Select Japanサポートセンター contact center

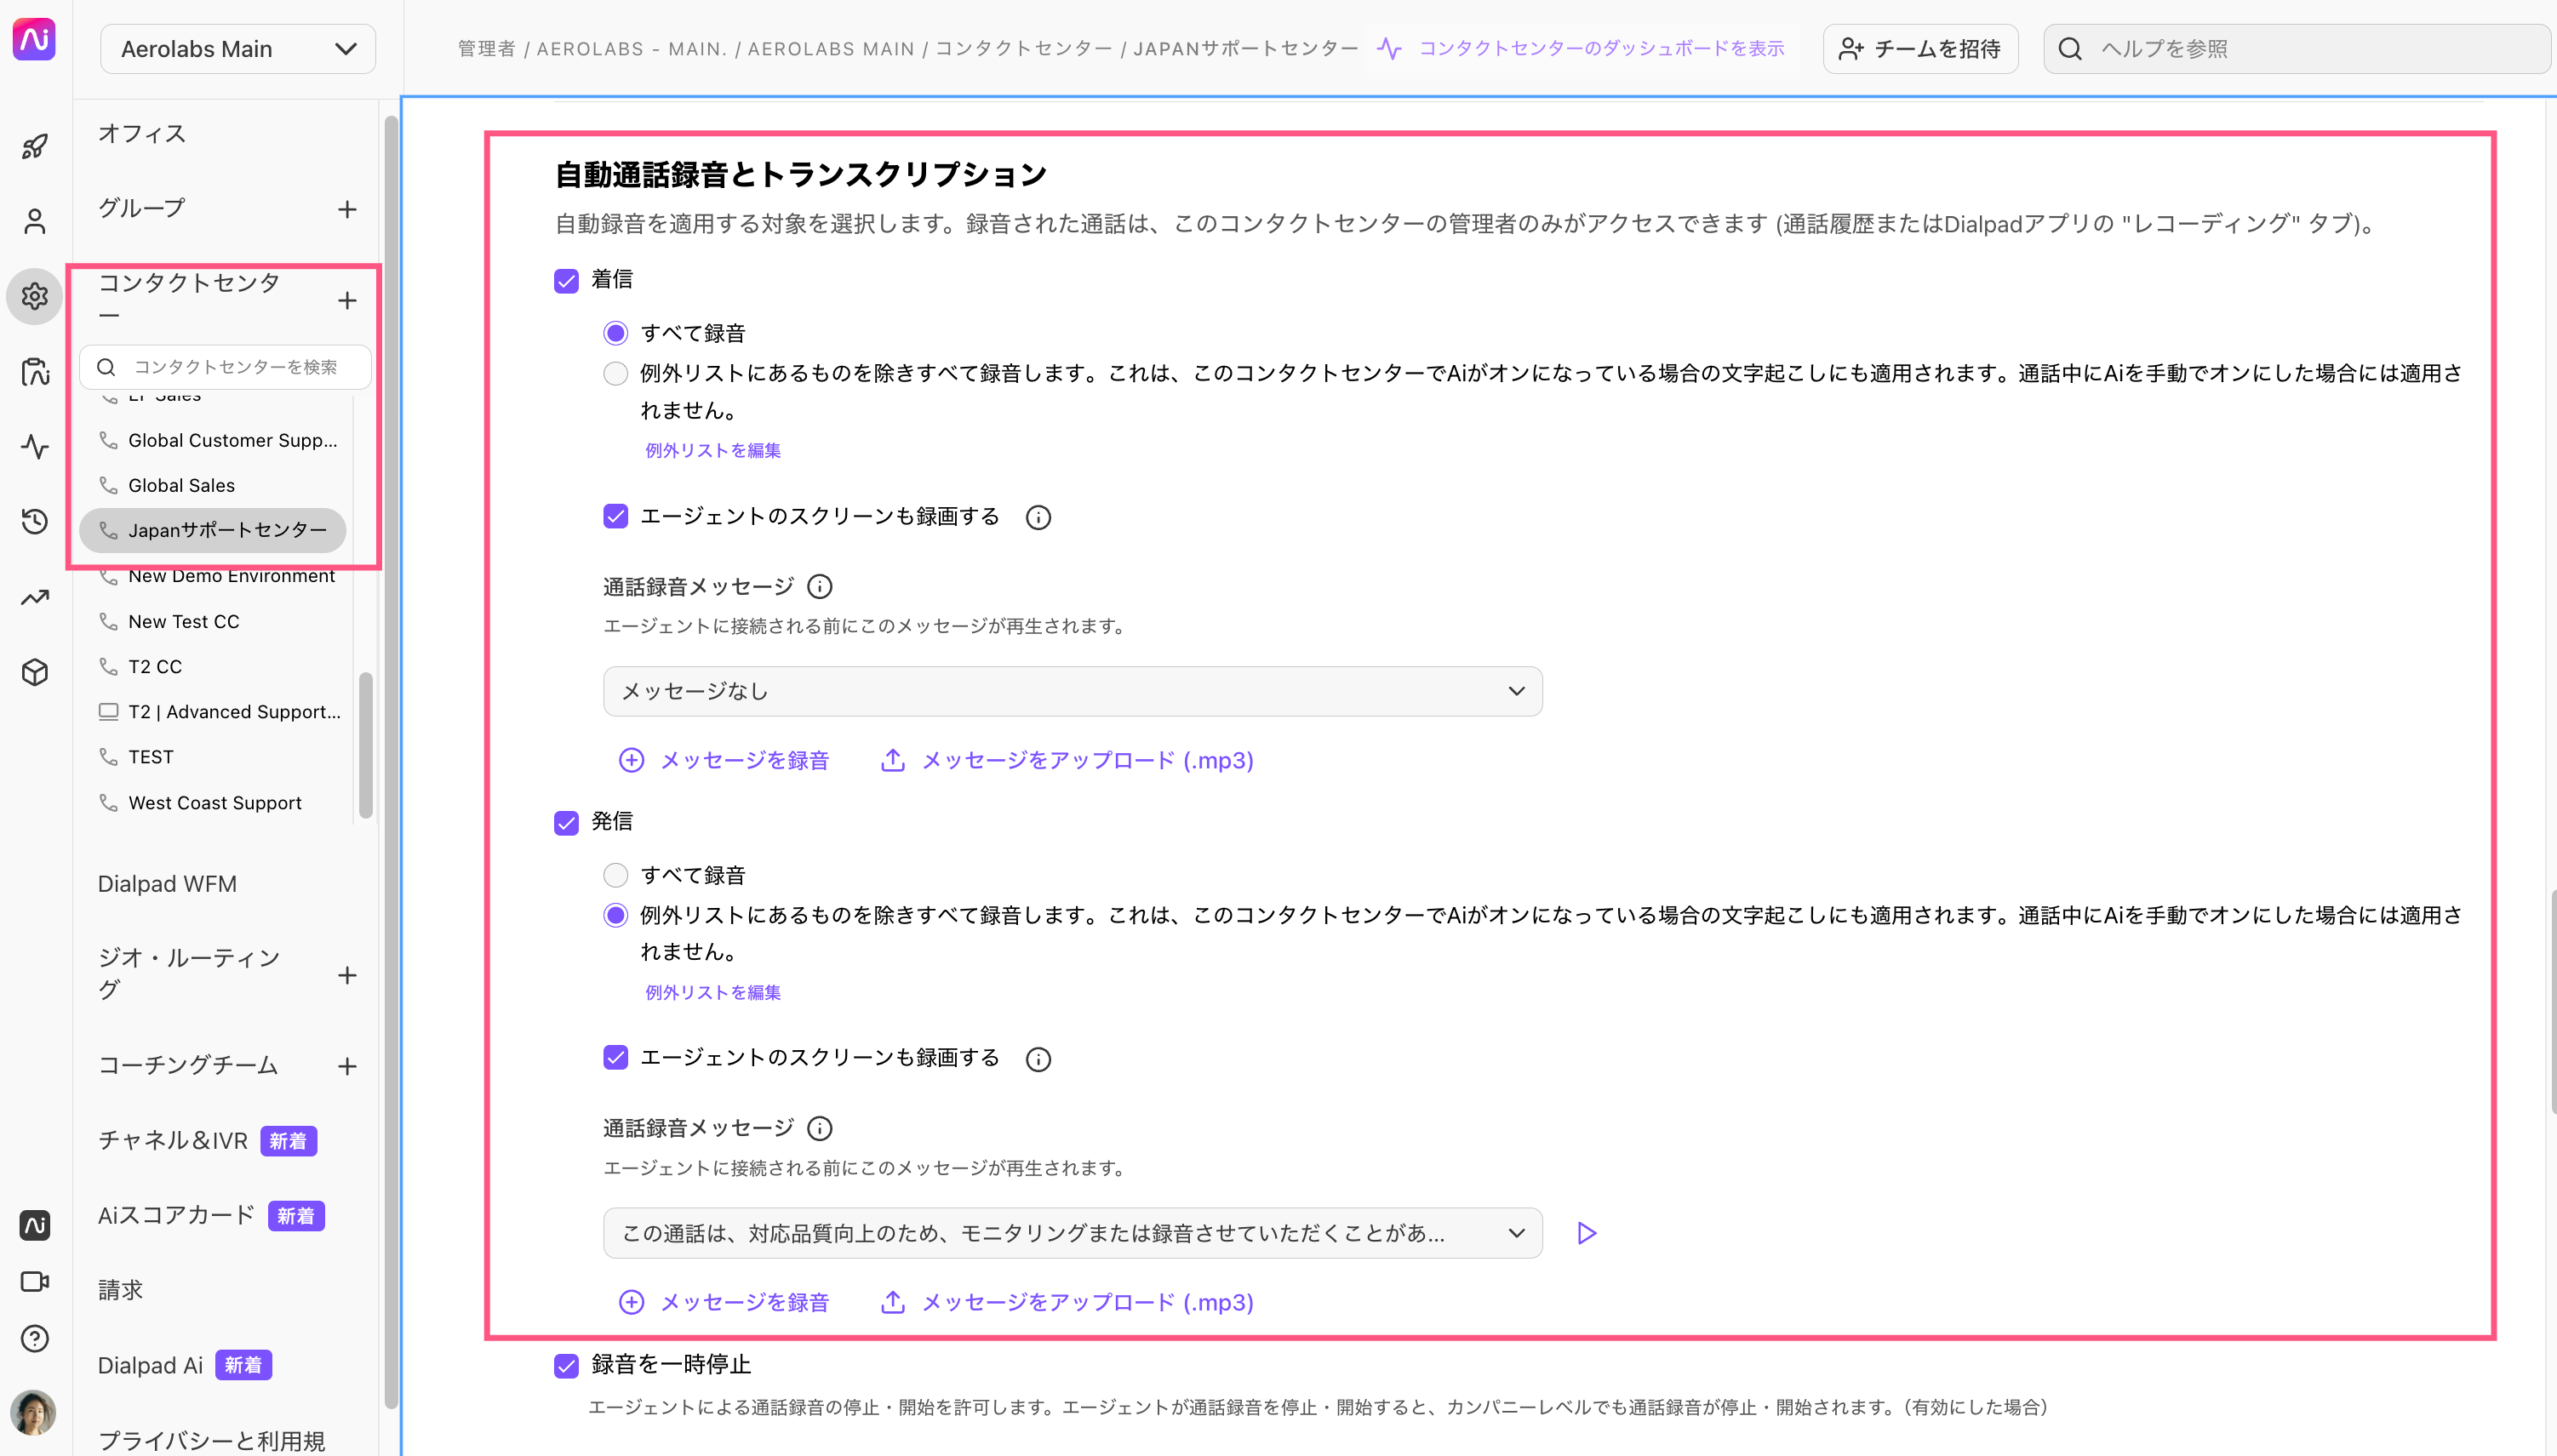(213, 530)
